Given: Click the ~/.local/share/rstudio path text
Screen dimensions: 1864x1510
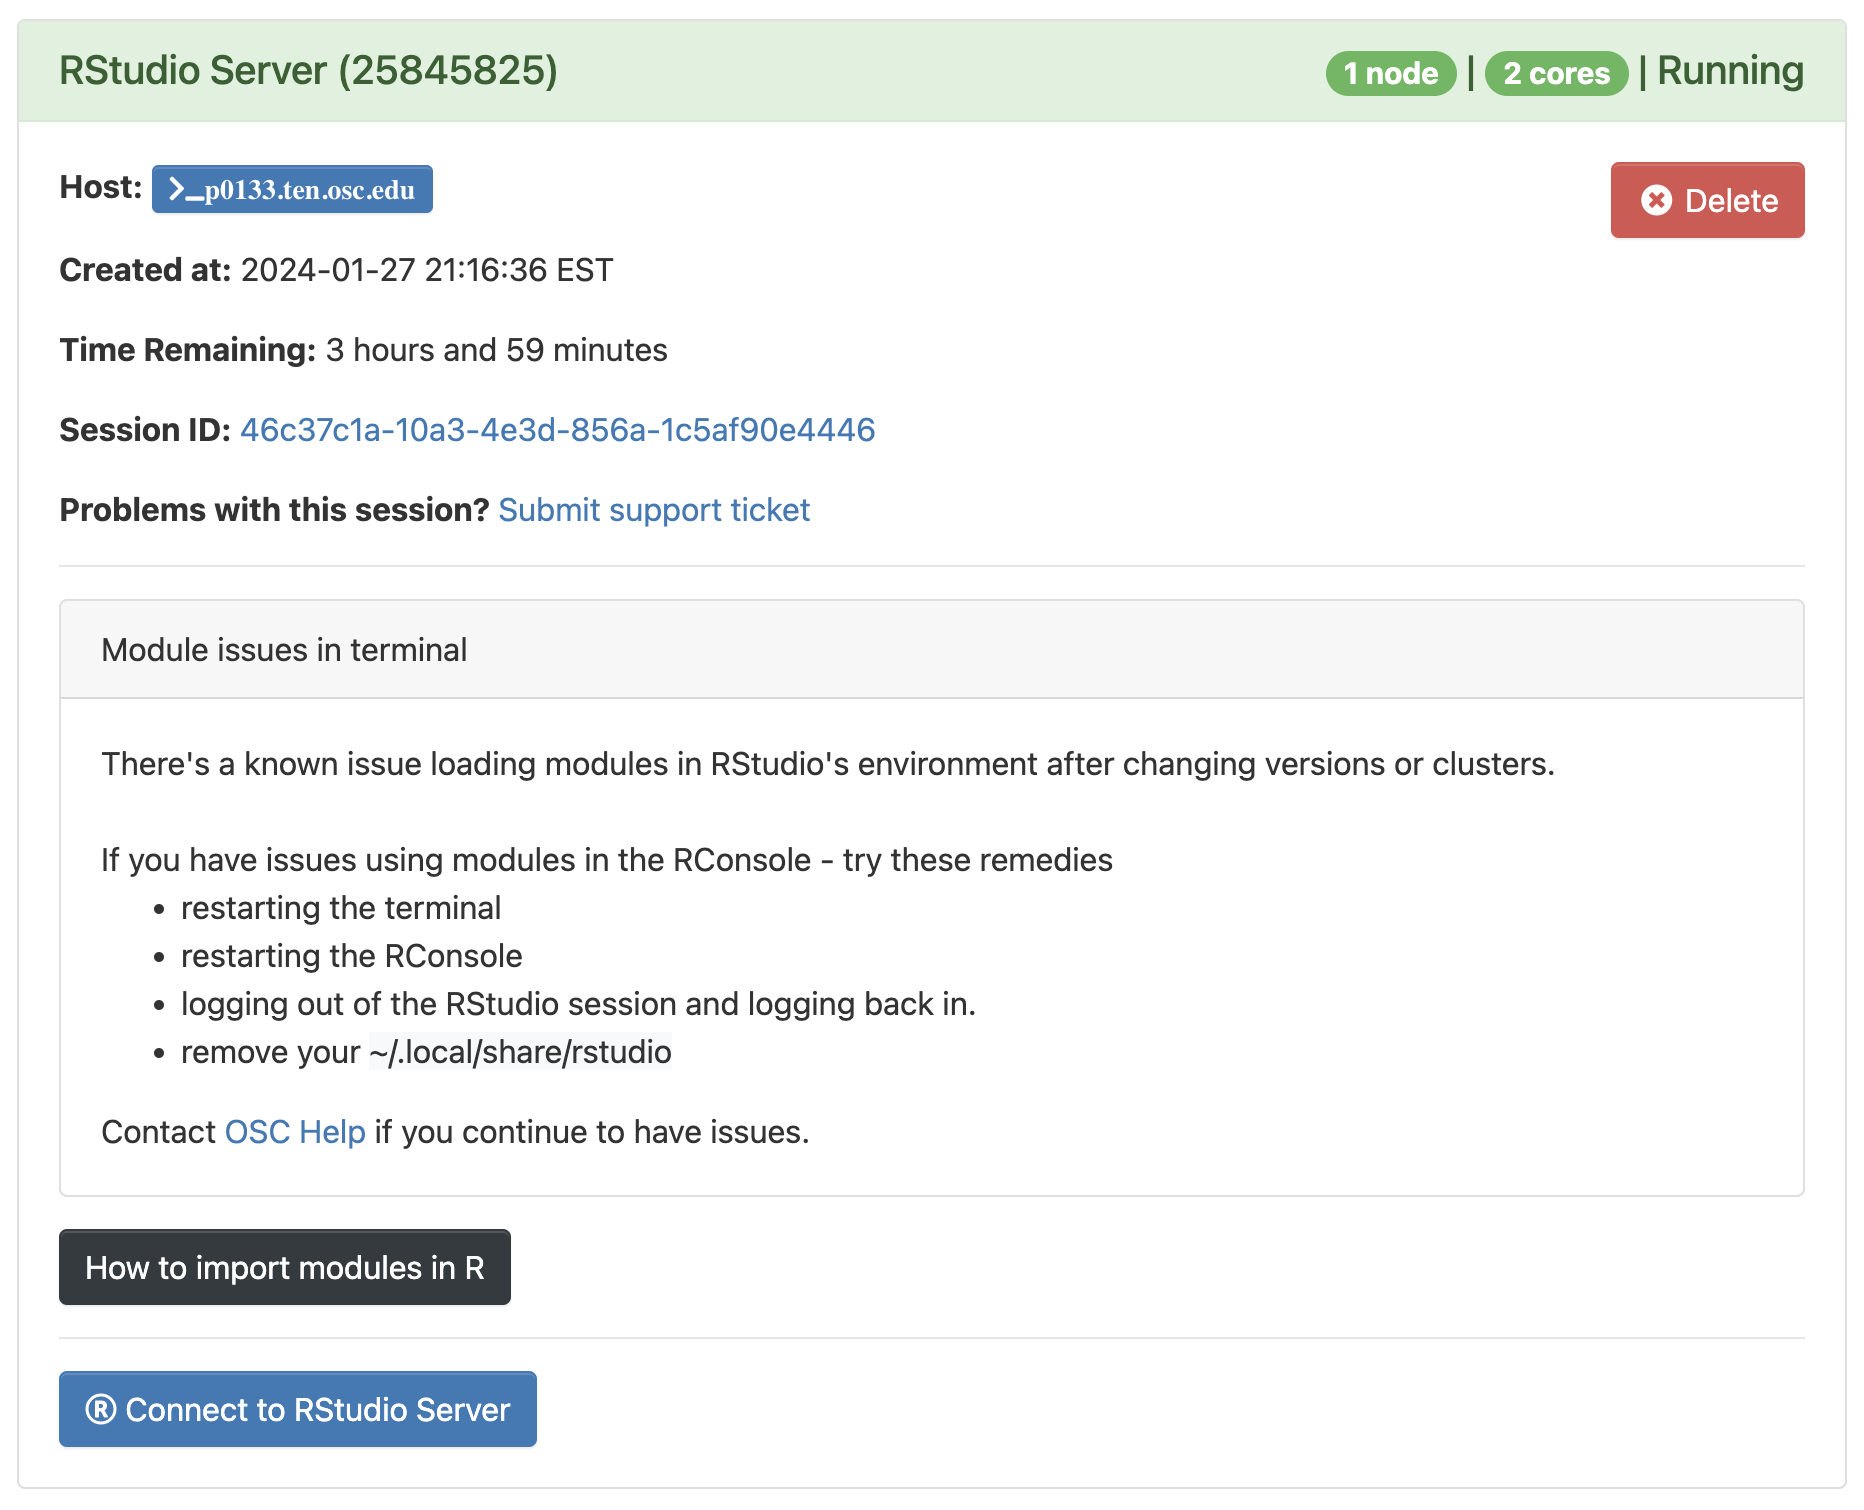Looking at the screenshot, I should (x=520, y=1052).
